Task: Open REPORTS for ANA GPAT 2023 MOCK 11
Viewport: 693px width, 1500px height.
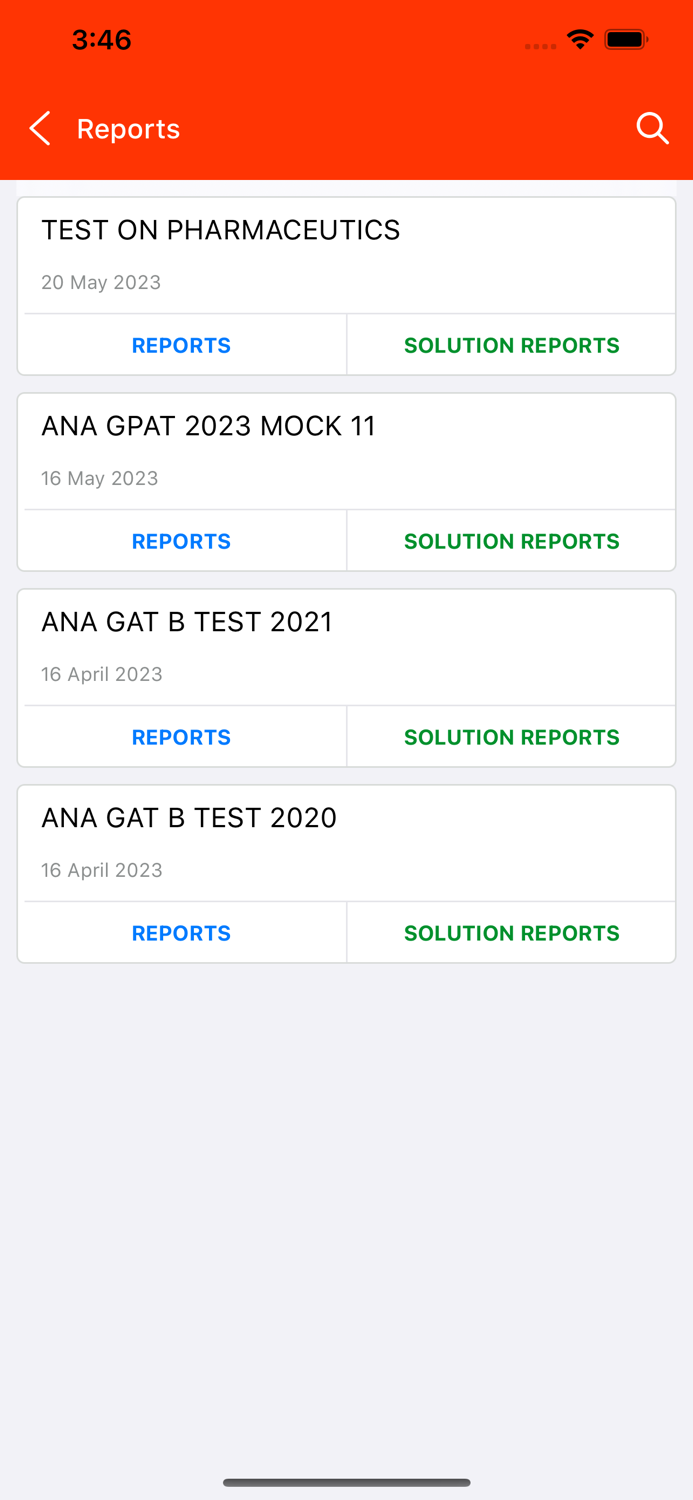Action: tap(181, 540)
